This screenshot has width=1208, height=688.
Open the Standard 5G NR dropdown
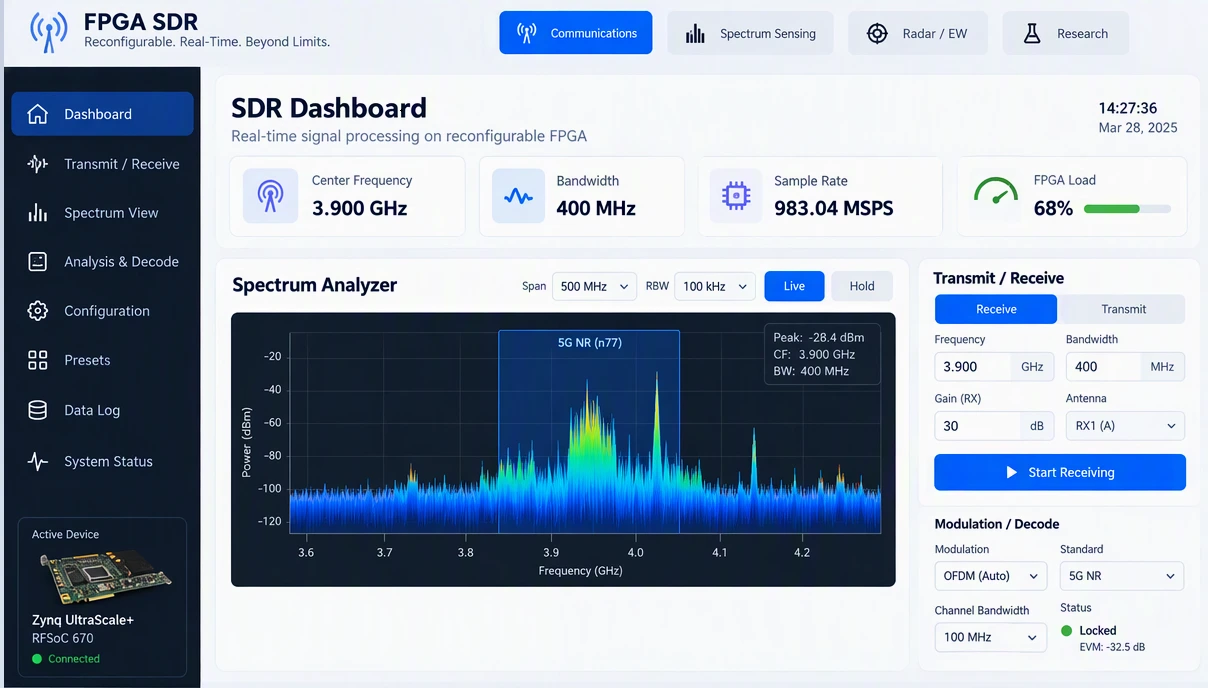[x=1121, y=576]
